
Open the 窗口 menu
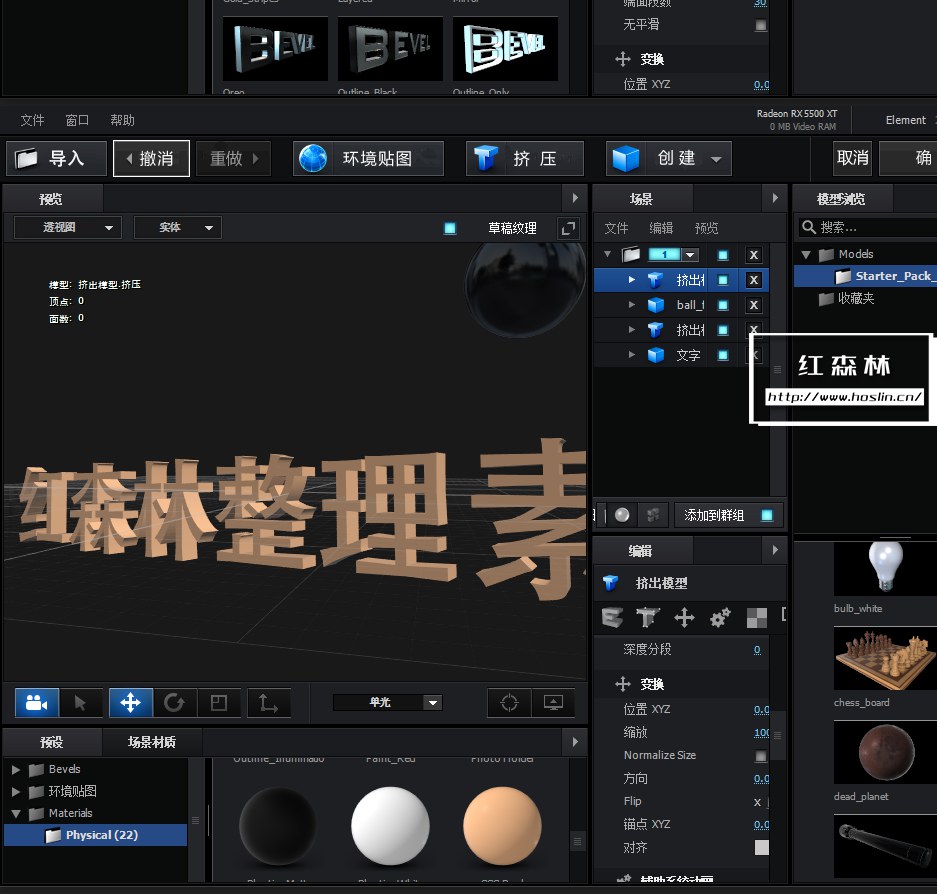[x=77, y=120]
